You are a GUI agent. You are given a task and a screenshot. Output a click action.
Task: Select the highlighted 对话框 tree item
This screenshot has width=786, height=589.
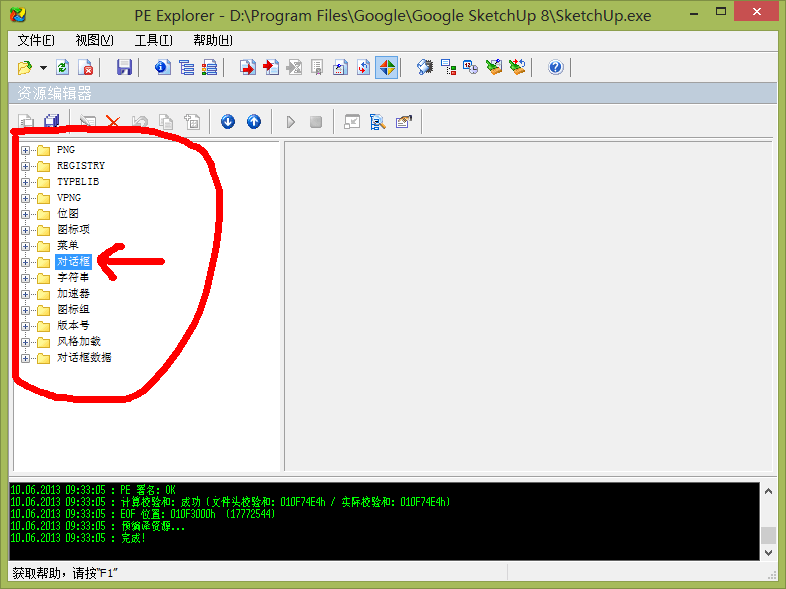pyautogui.click(x=73, y=261)
